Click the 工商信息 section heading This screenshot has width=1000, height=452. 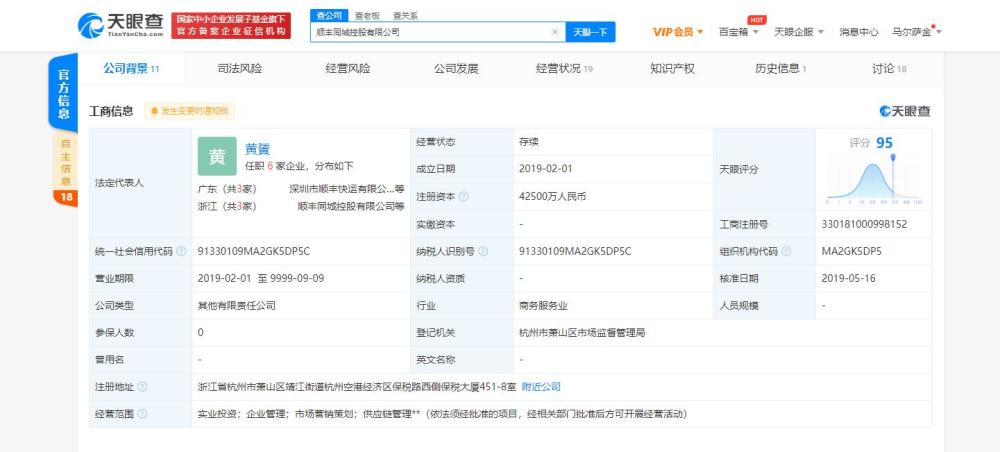[x=111, y=111]
